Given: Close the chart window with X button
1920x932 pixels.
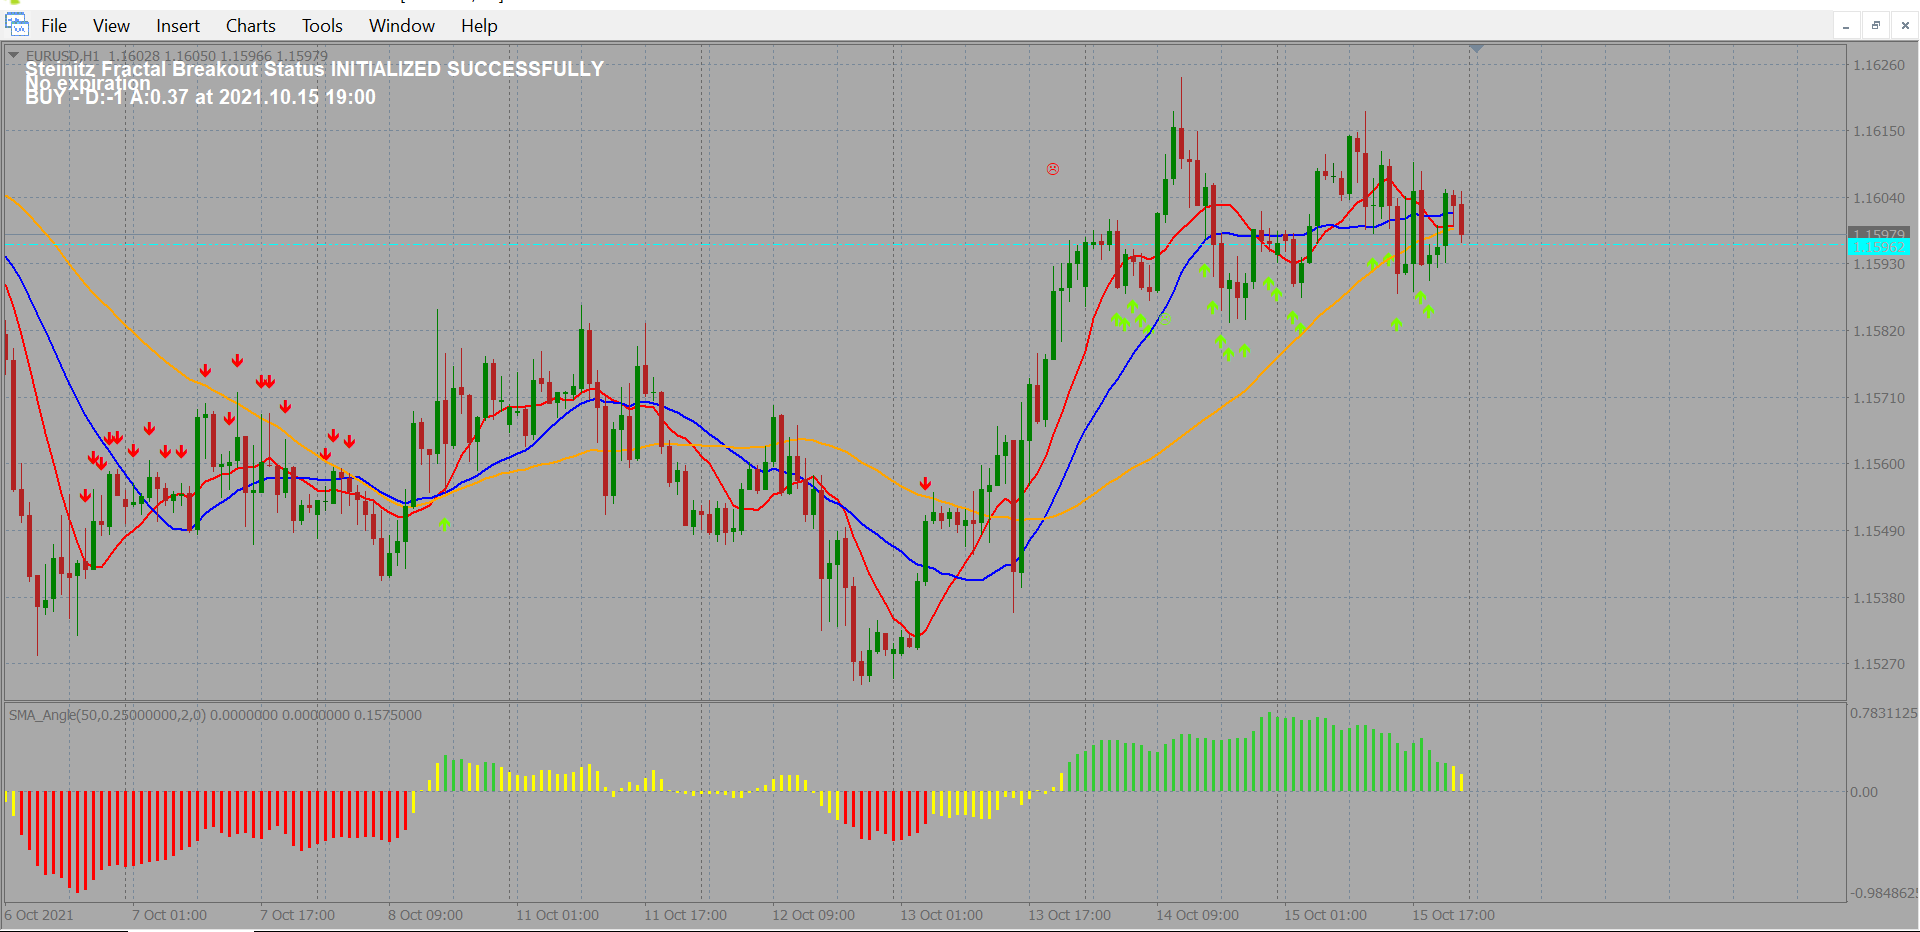Looking at the screenshot, I should (1905, 26).
